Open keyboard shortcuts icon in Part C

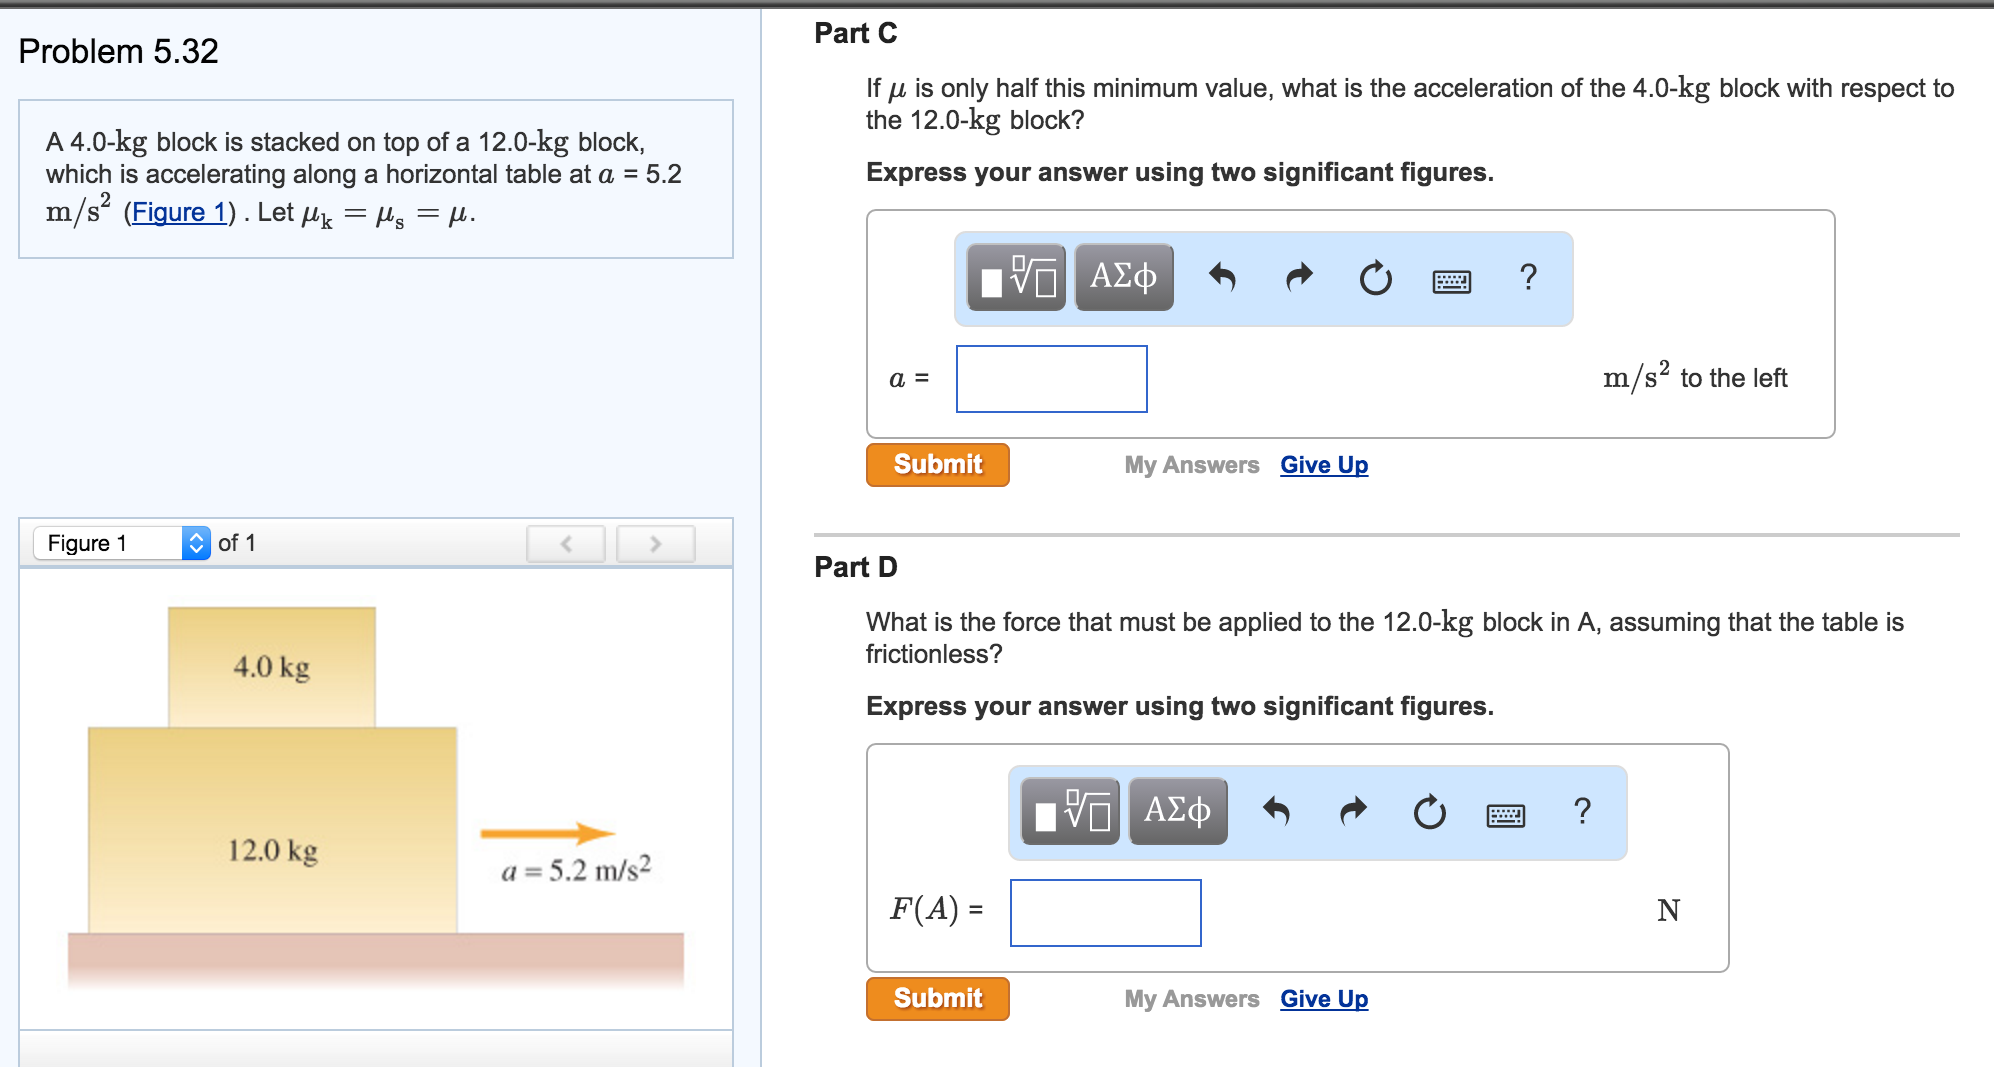pyautogui.click(x=1451, y=281)
